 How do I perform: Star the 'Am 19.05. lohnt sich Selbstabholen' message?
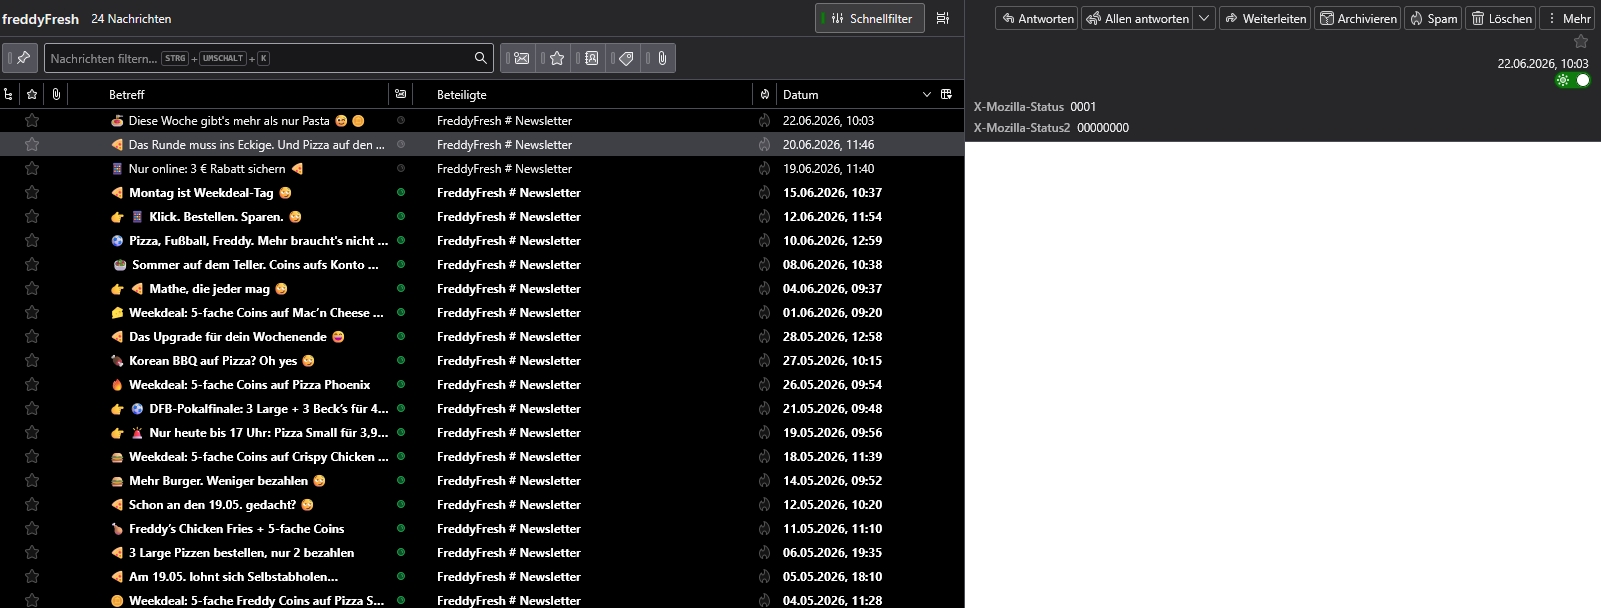pos(32,576)
